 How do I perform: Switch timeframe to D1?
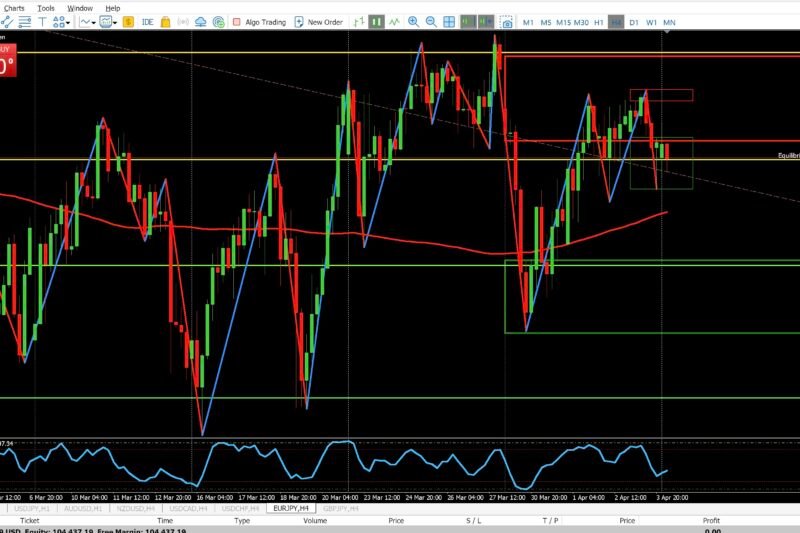click(634, 22)
